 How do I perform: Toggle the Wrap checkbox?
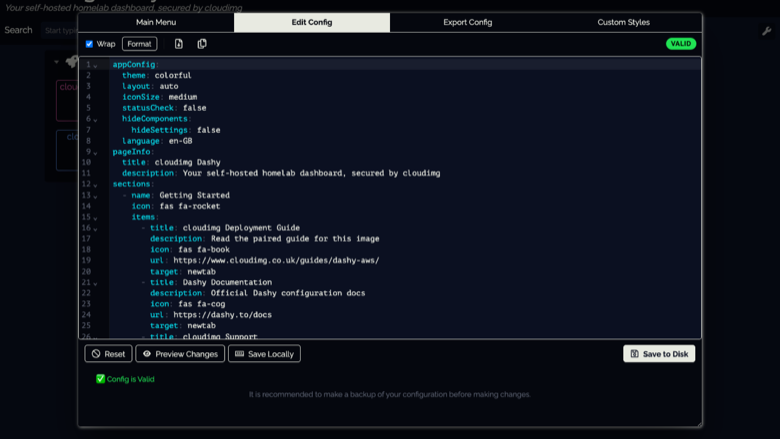tap(90, 44)
